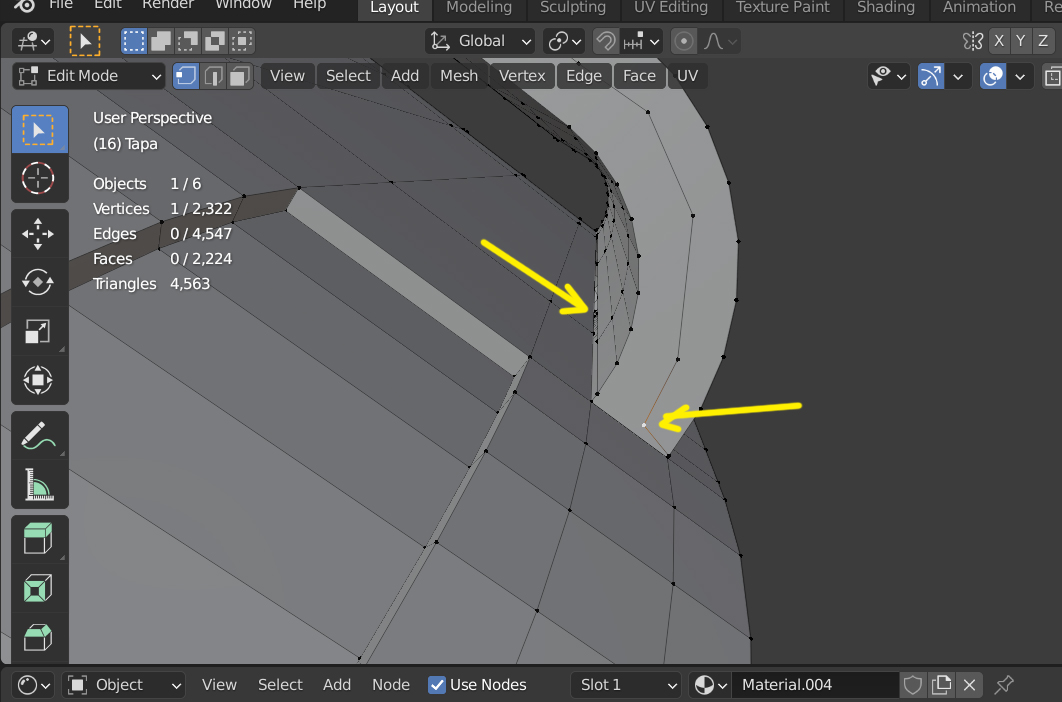Select the 3D Cursor tool
This screenshot has width=1062, height=702.
(39, 178)
